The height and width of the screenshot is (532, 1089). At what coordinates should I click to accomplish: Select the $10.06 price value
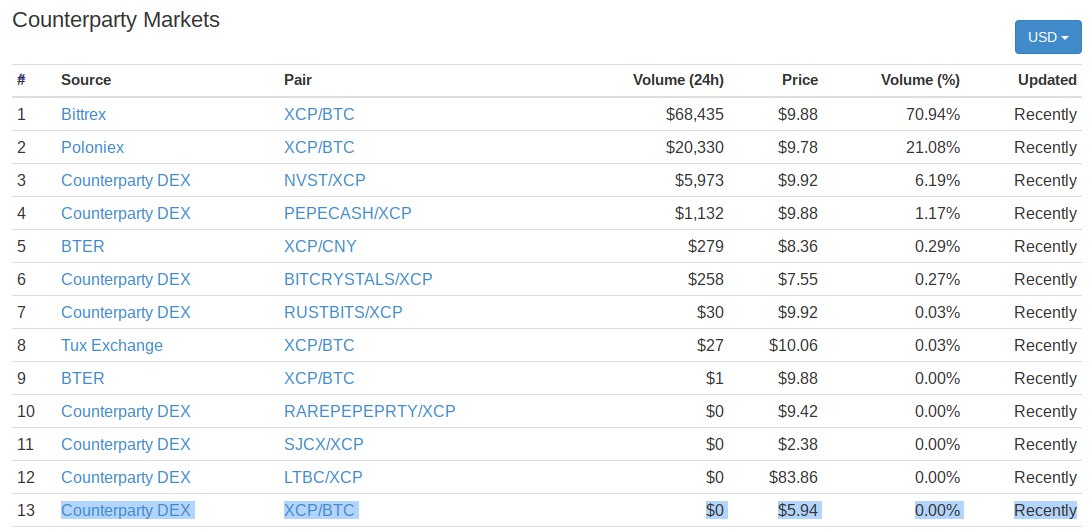coord(794,345)
